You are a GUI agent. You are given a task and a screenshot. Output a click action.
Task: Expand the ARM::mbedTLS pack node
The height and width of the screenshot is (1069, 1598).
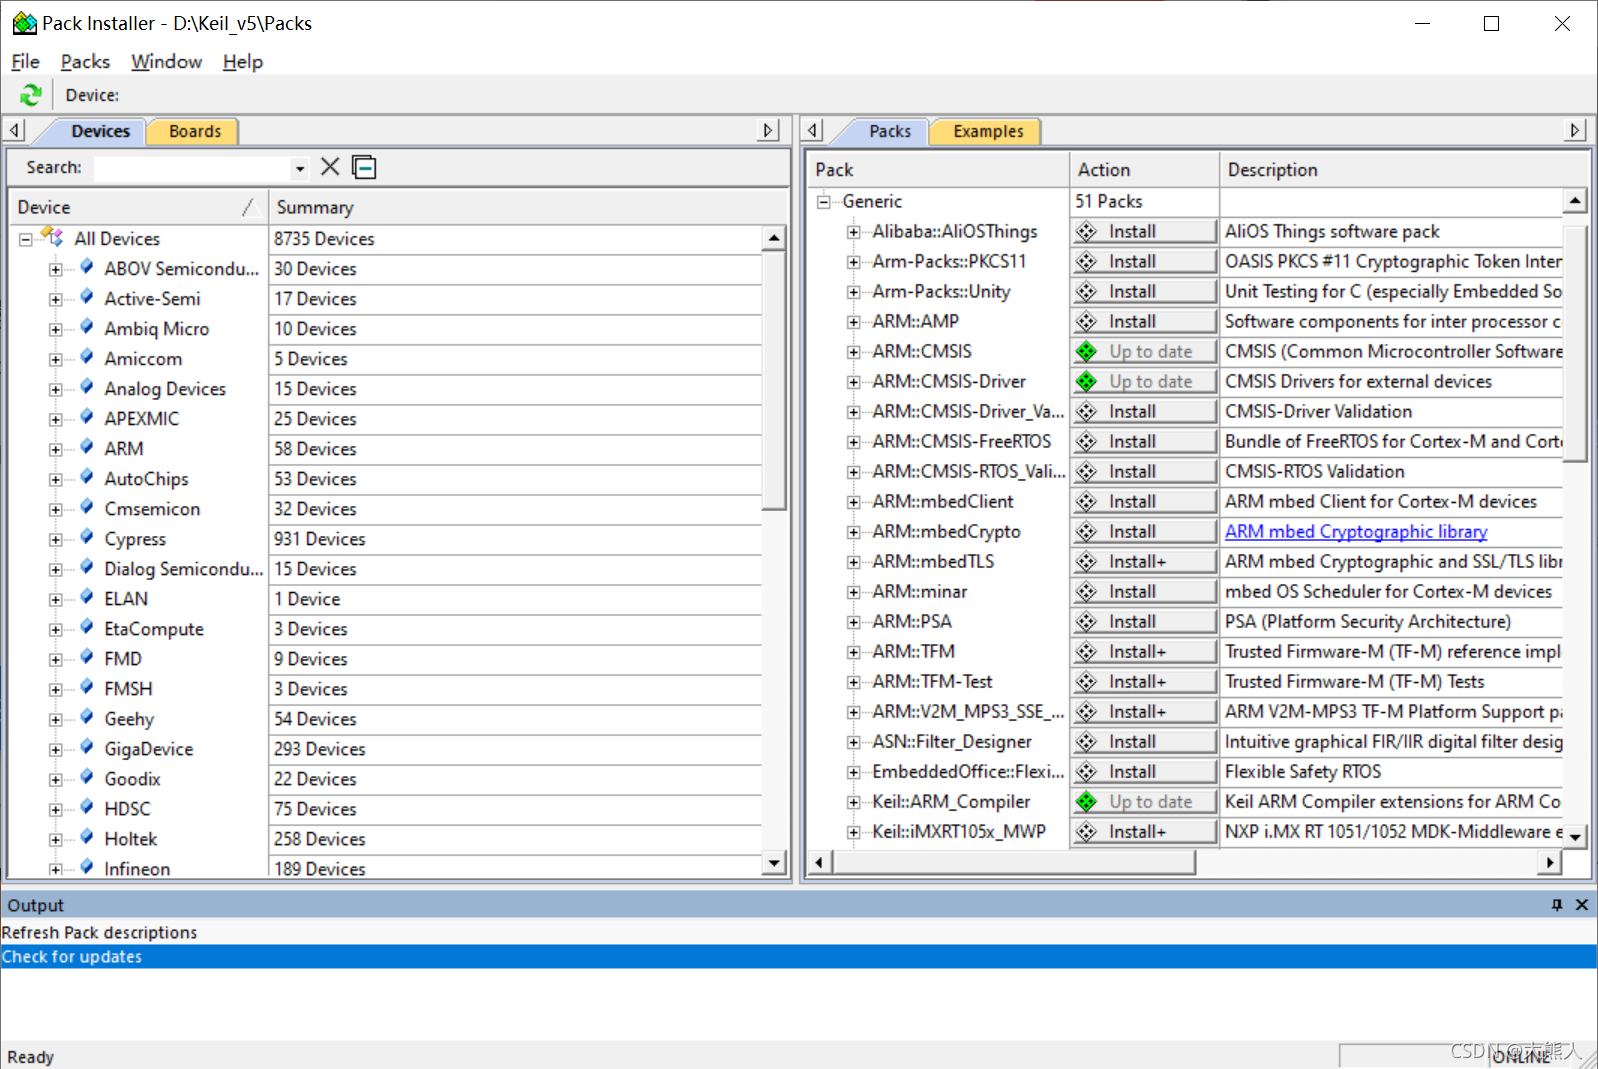point(854,562)
